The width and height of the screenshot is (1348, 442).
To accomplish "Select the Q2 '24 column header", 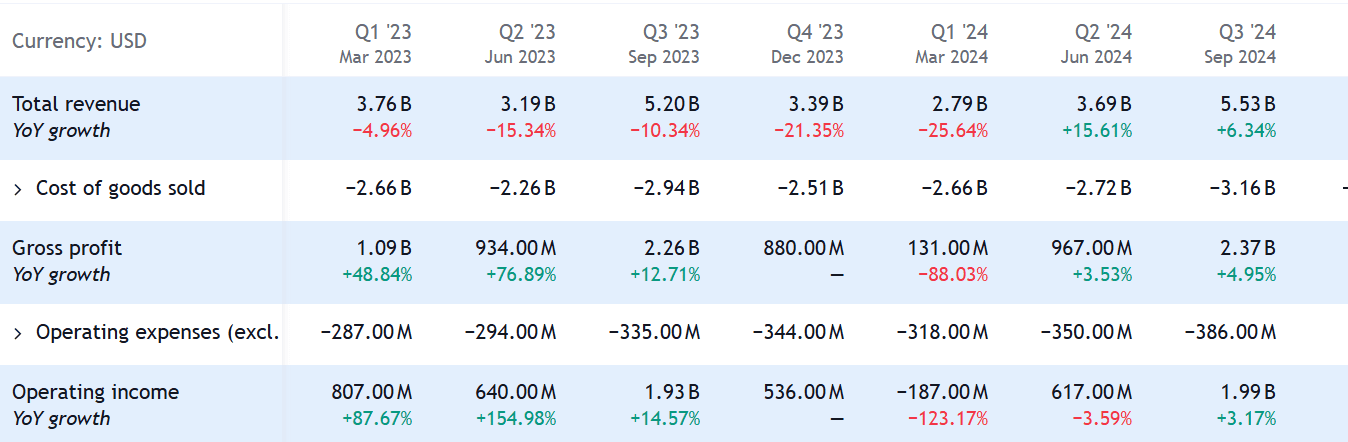I will pos(1096,44).
